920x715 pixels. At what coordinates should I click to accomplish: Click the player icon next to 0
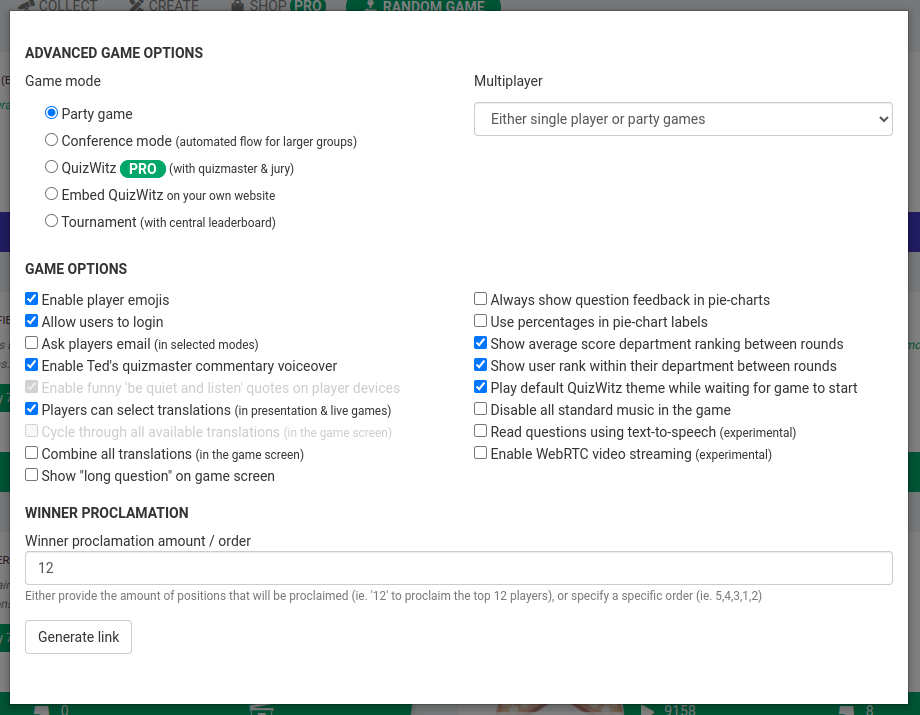click(42, 710)
